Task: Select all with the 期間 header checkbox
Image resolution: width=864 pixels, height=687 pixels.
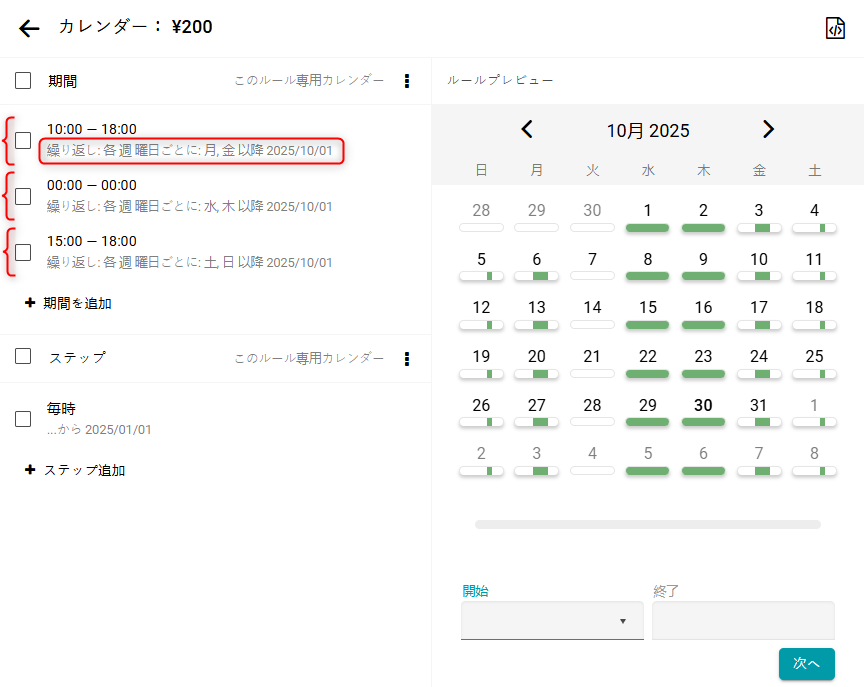Action: pyautogui.click(x=23, y=81)
